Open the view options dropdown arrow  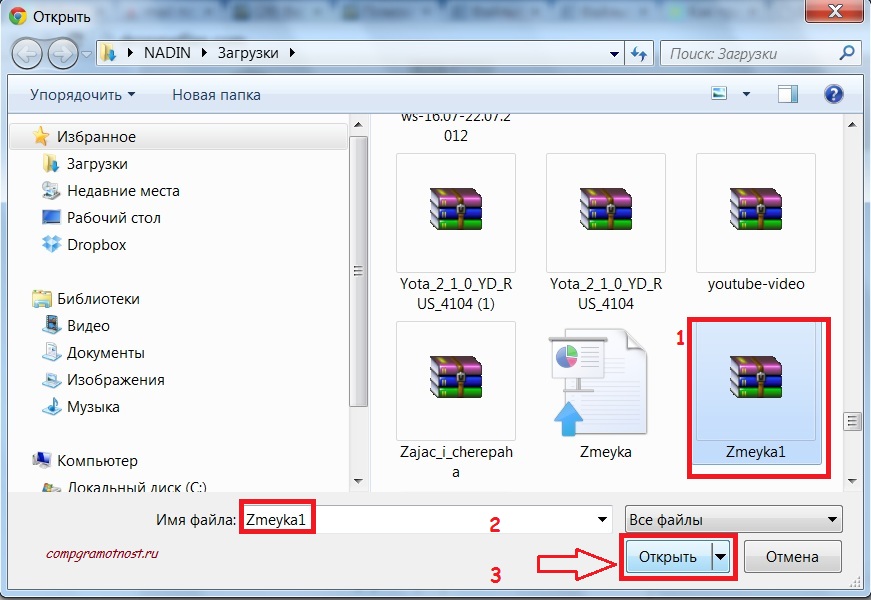click(746, 94)
